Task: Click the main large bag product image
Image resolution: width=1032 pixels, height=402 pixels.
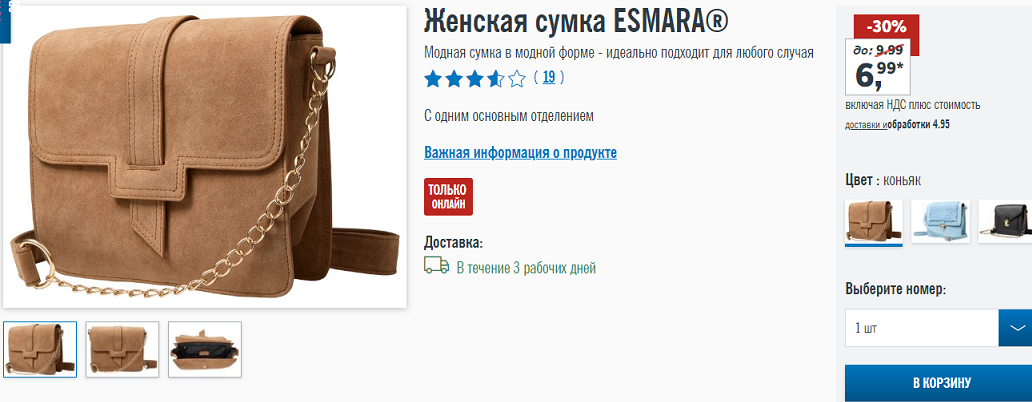Action: [205, 157]
